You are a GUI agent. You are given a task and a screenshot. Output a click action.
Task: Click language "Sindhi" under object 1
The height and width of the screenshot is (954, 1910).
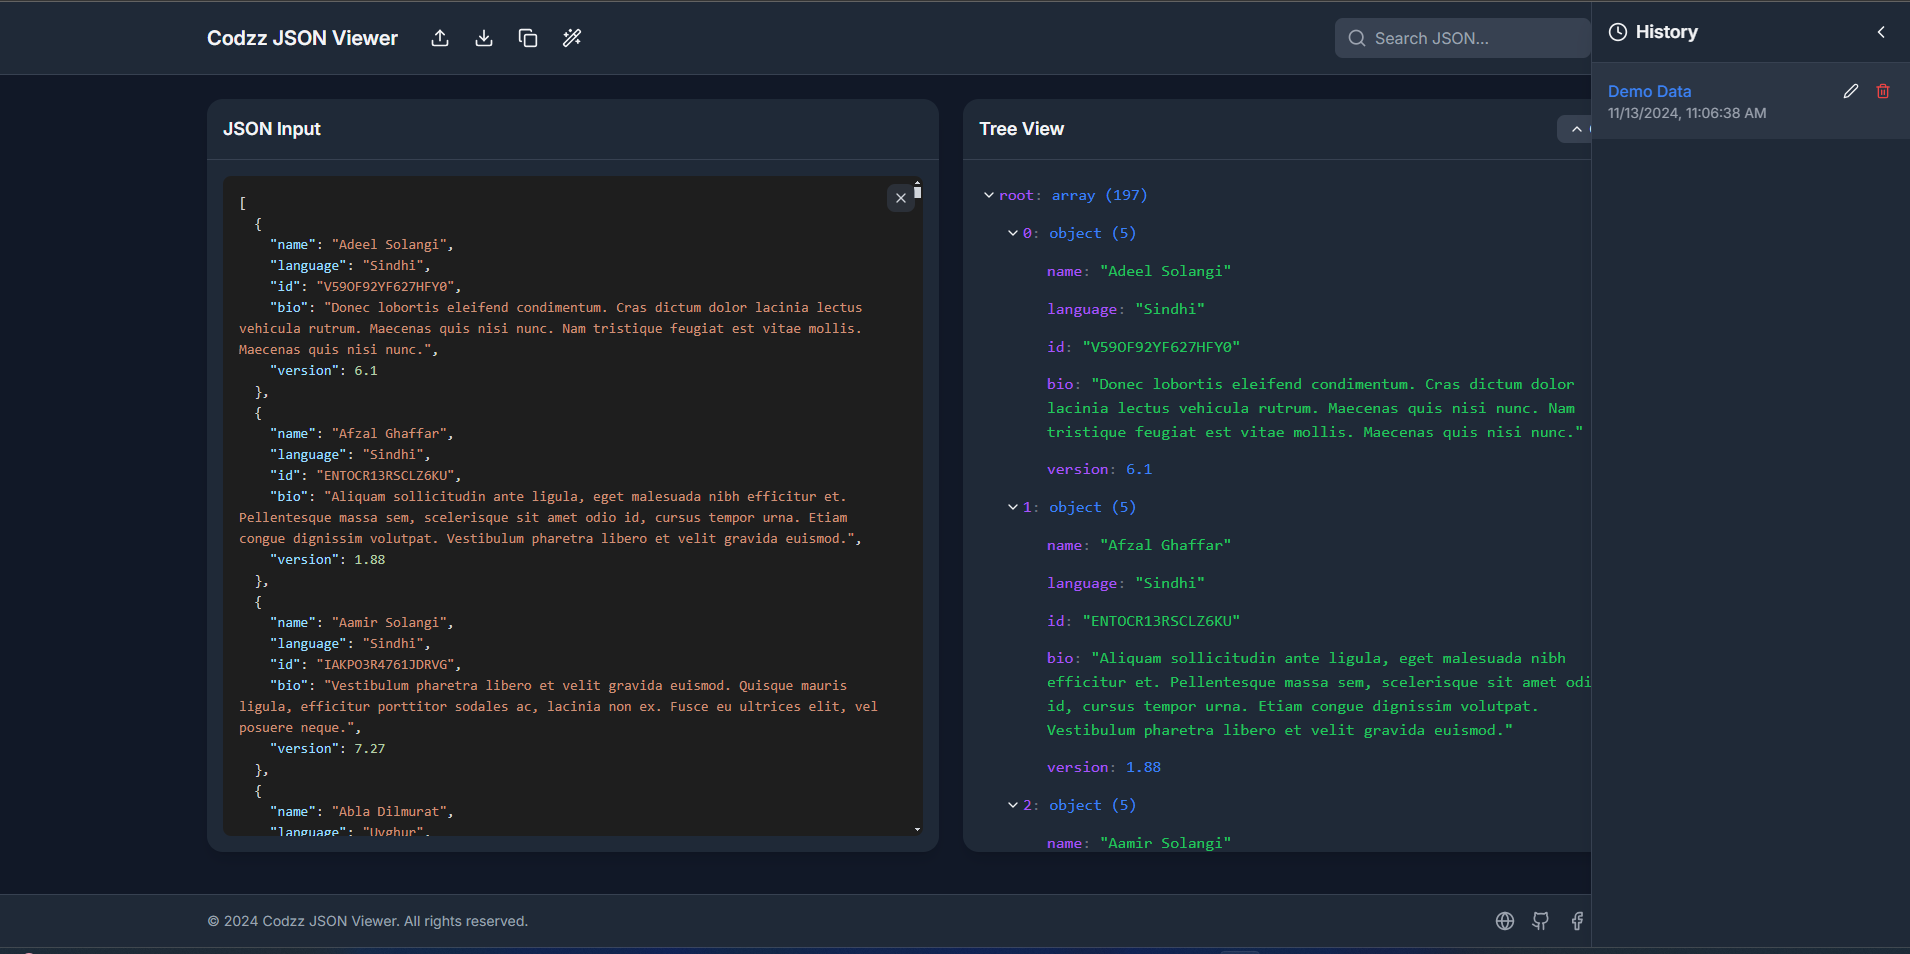click(x=1170, y=583)
